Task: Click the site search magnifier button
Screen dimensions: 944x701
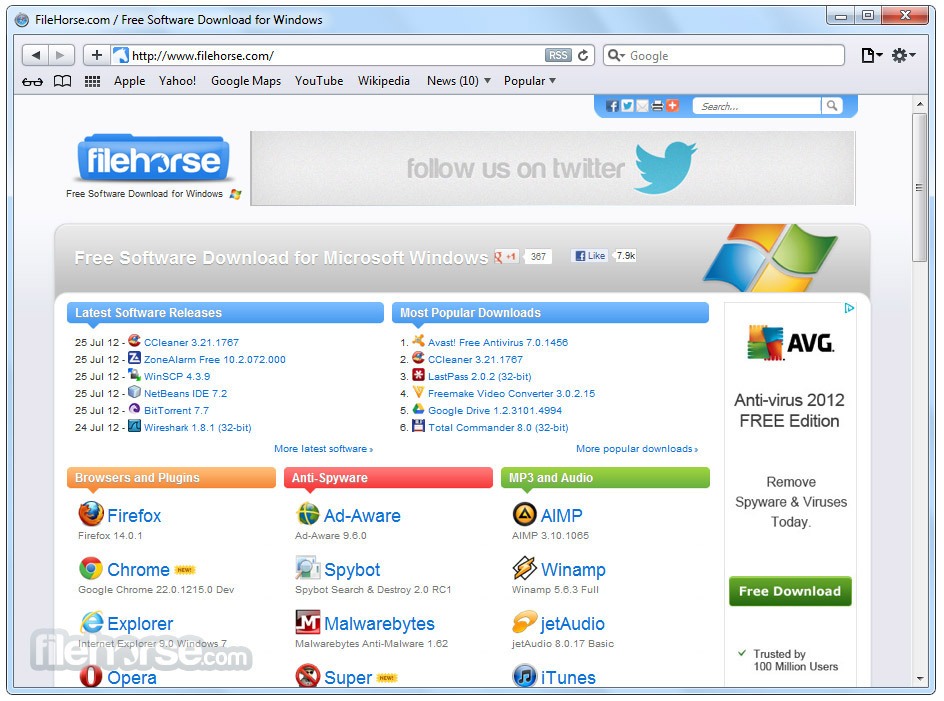Action: [831, 106]
